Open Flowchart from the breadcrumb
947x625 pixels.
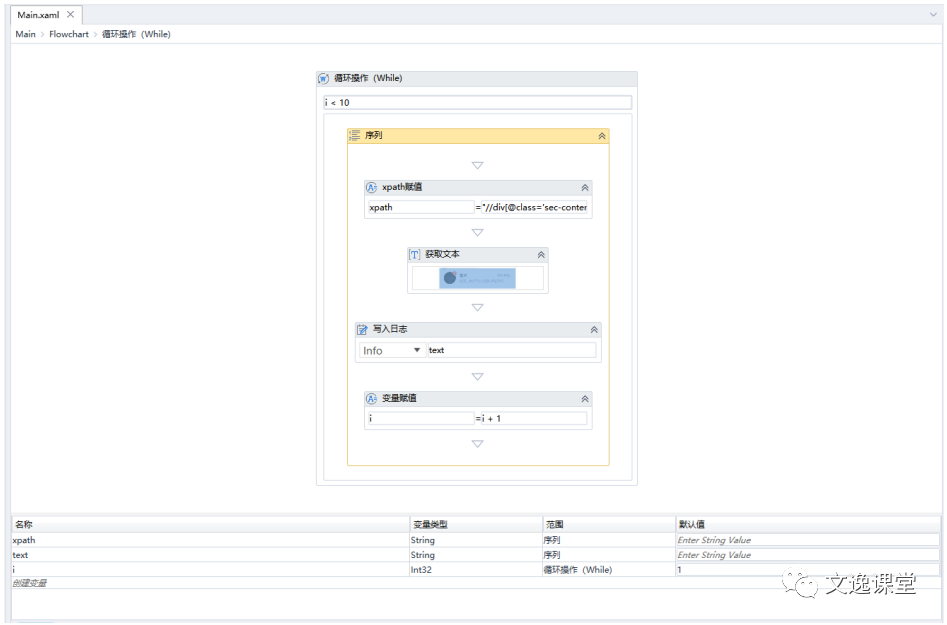68,33
